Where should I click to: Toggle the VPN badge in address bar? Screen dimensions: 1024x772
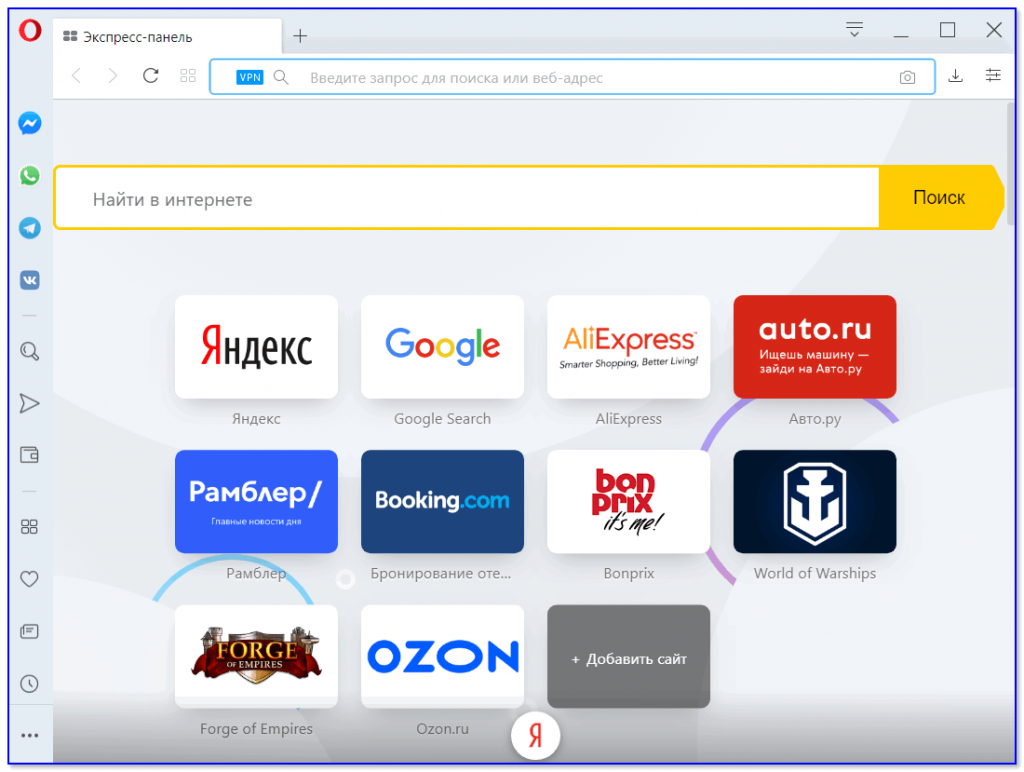[250, 77]
